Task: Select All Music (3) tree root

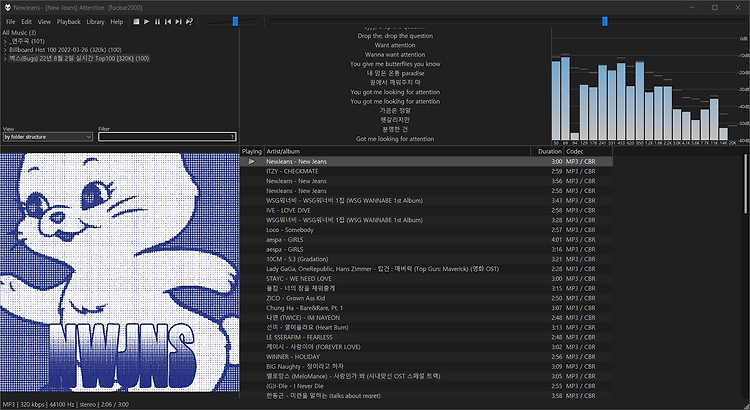Action: click(x=19, y=33)
